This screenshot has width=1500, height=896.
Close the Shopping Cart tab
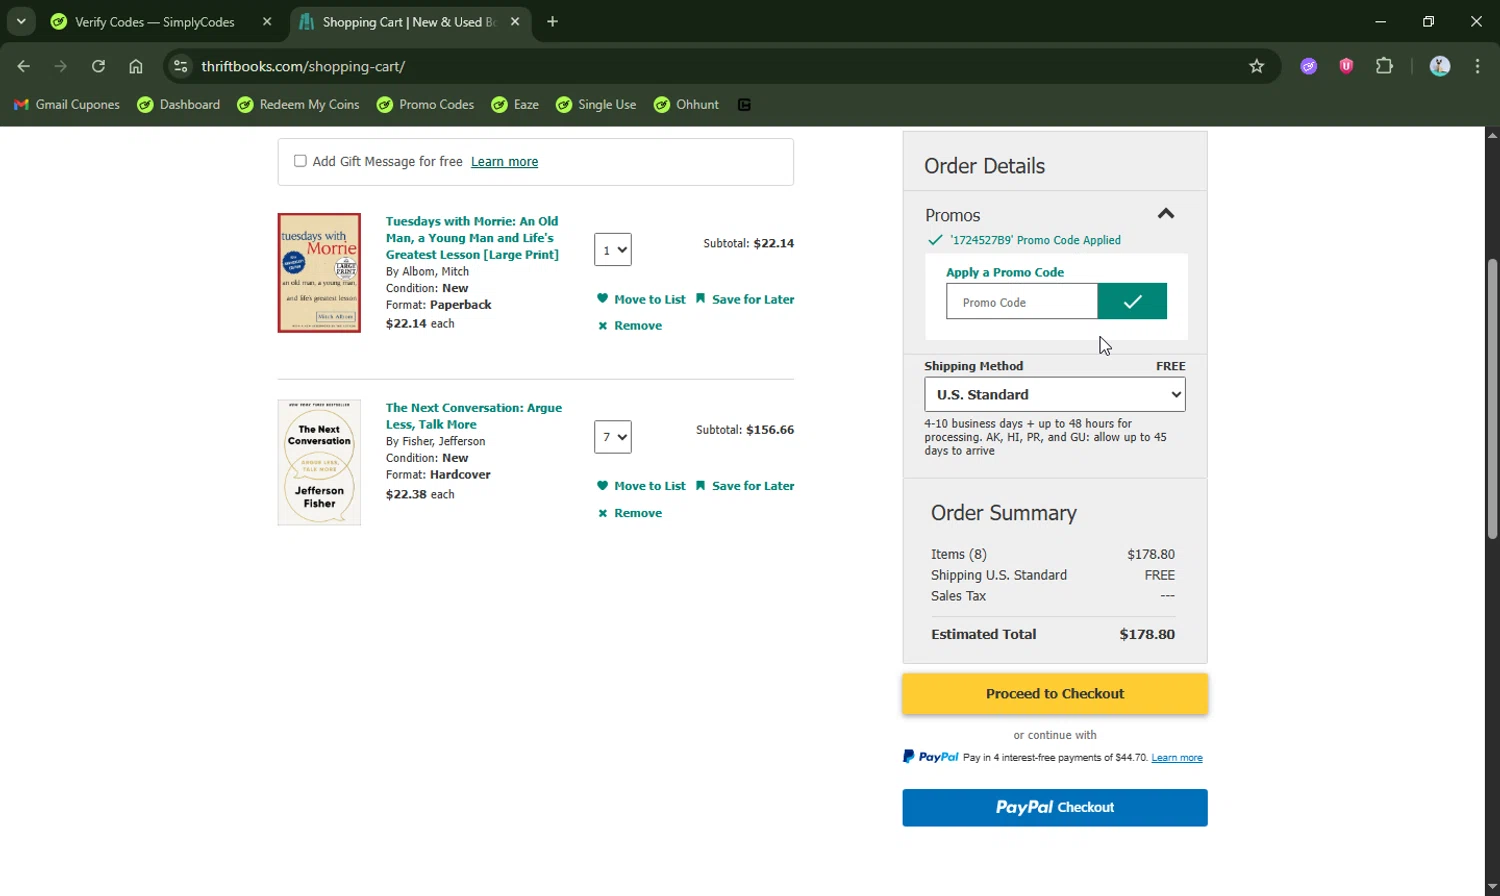click(515, 21)
